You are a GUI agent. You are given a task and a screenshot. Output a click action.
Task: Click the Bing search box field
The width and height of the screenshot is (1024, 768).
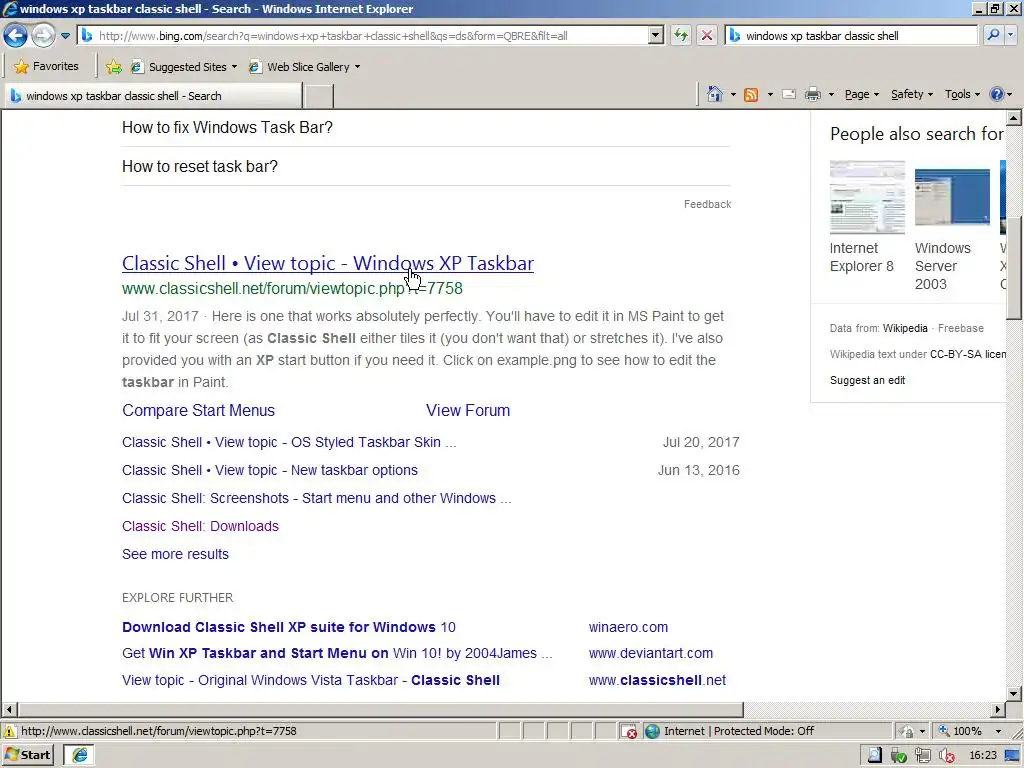[x=851, y=36]
